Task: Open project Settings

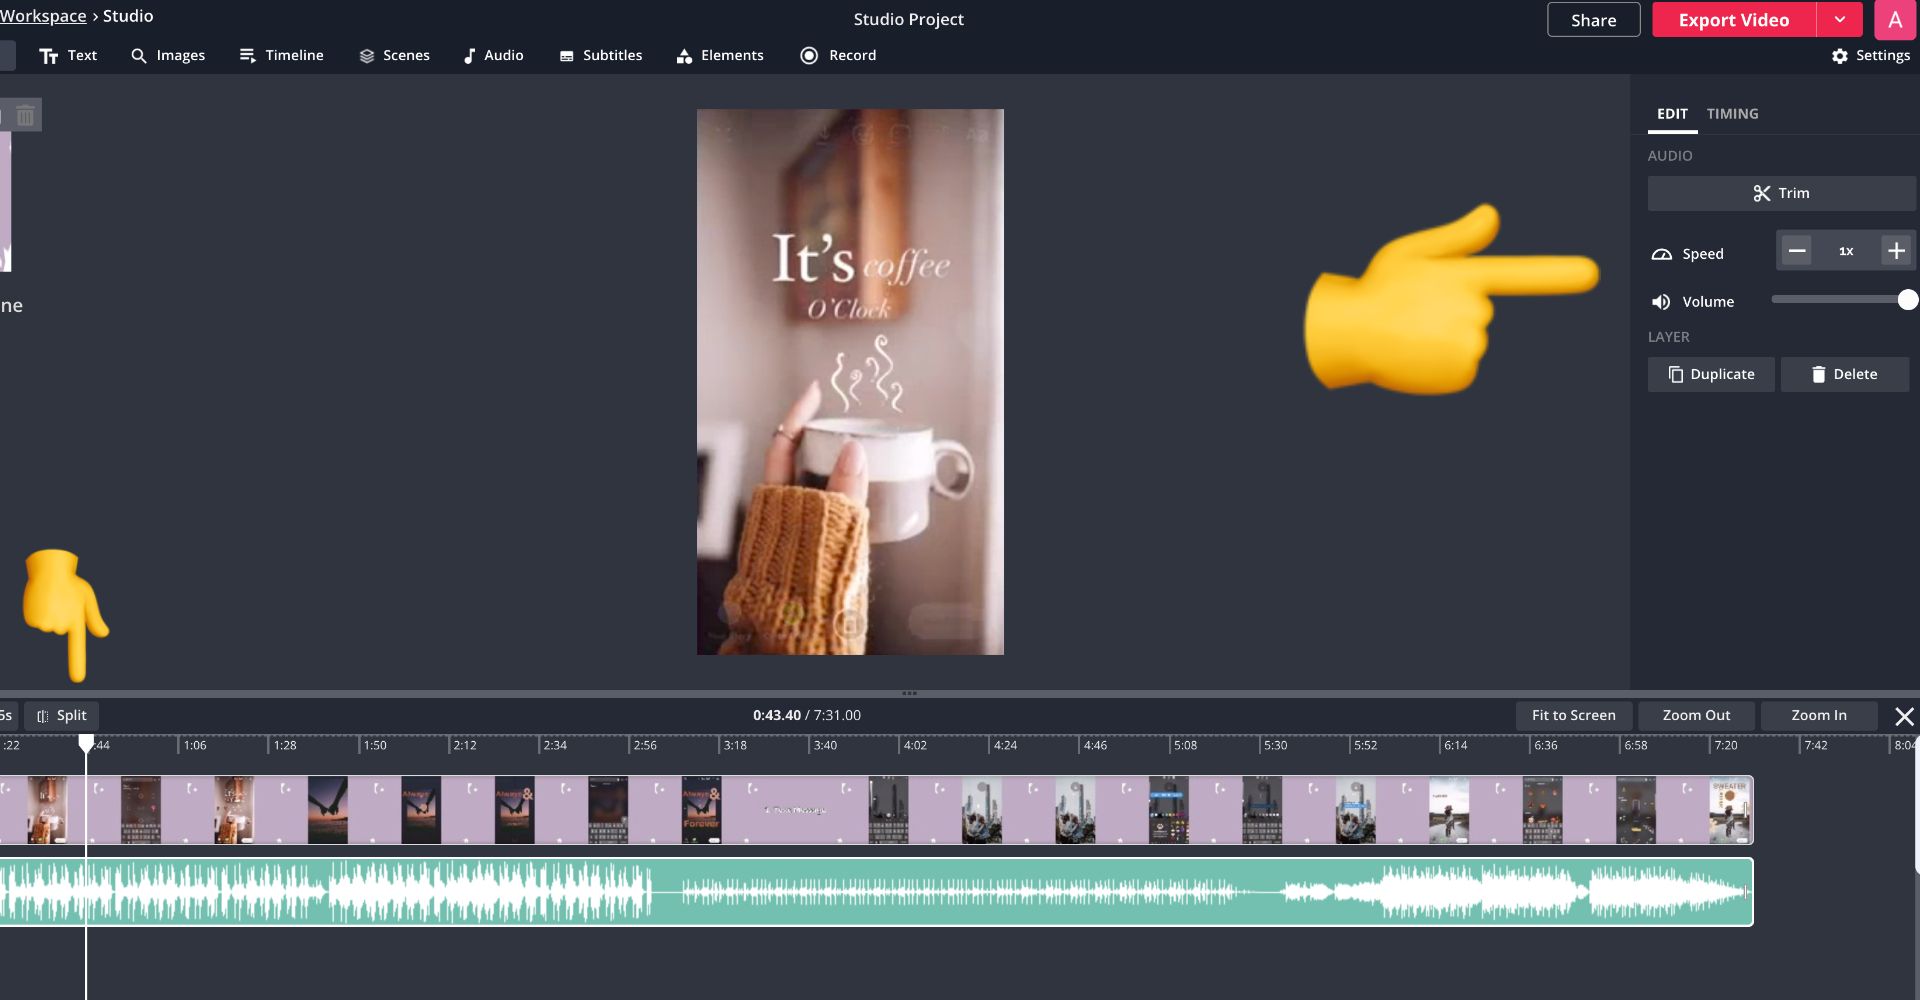Action: [x=1870, y=56]
